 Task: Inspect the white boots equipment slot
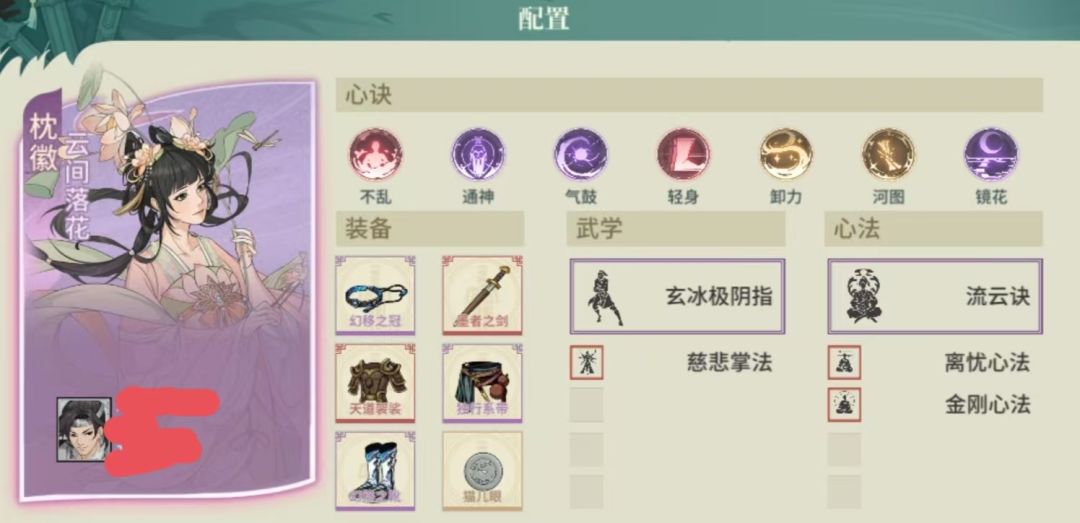pos(375,471)
